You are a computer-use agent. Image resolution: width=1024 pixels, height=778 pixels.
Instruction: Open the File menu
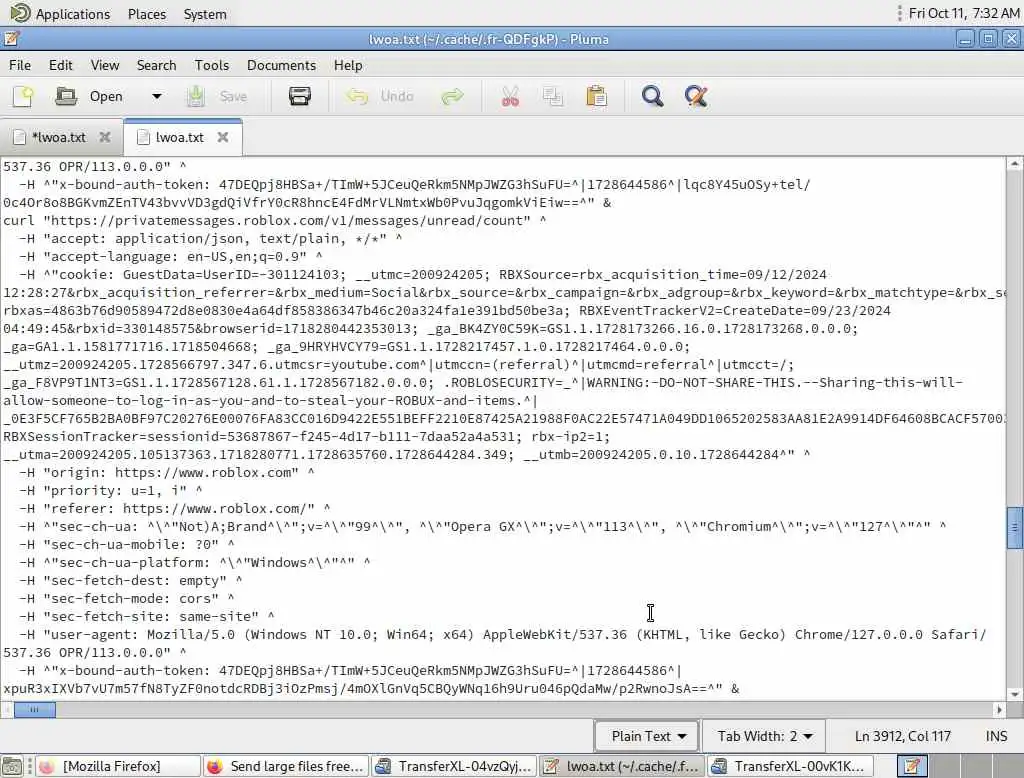[20, 65]
